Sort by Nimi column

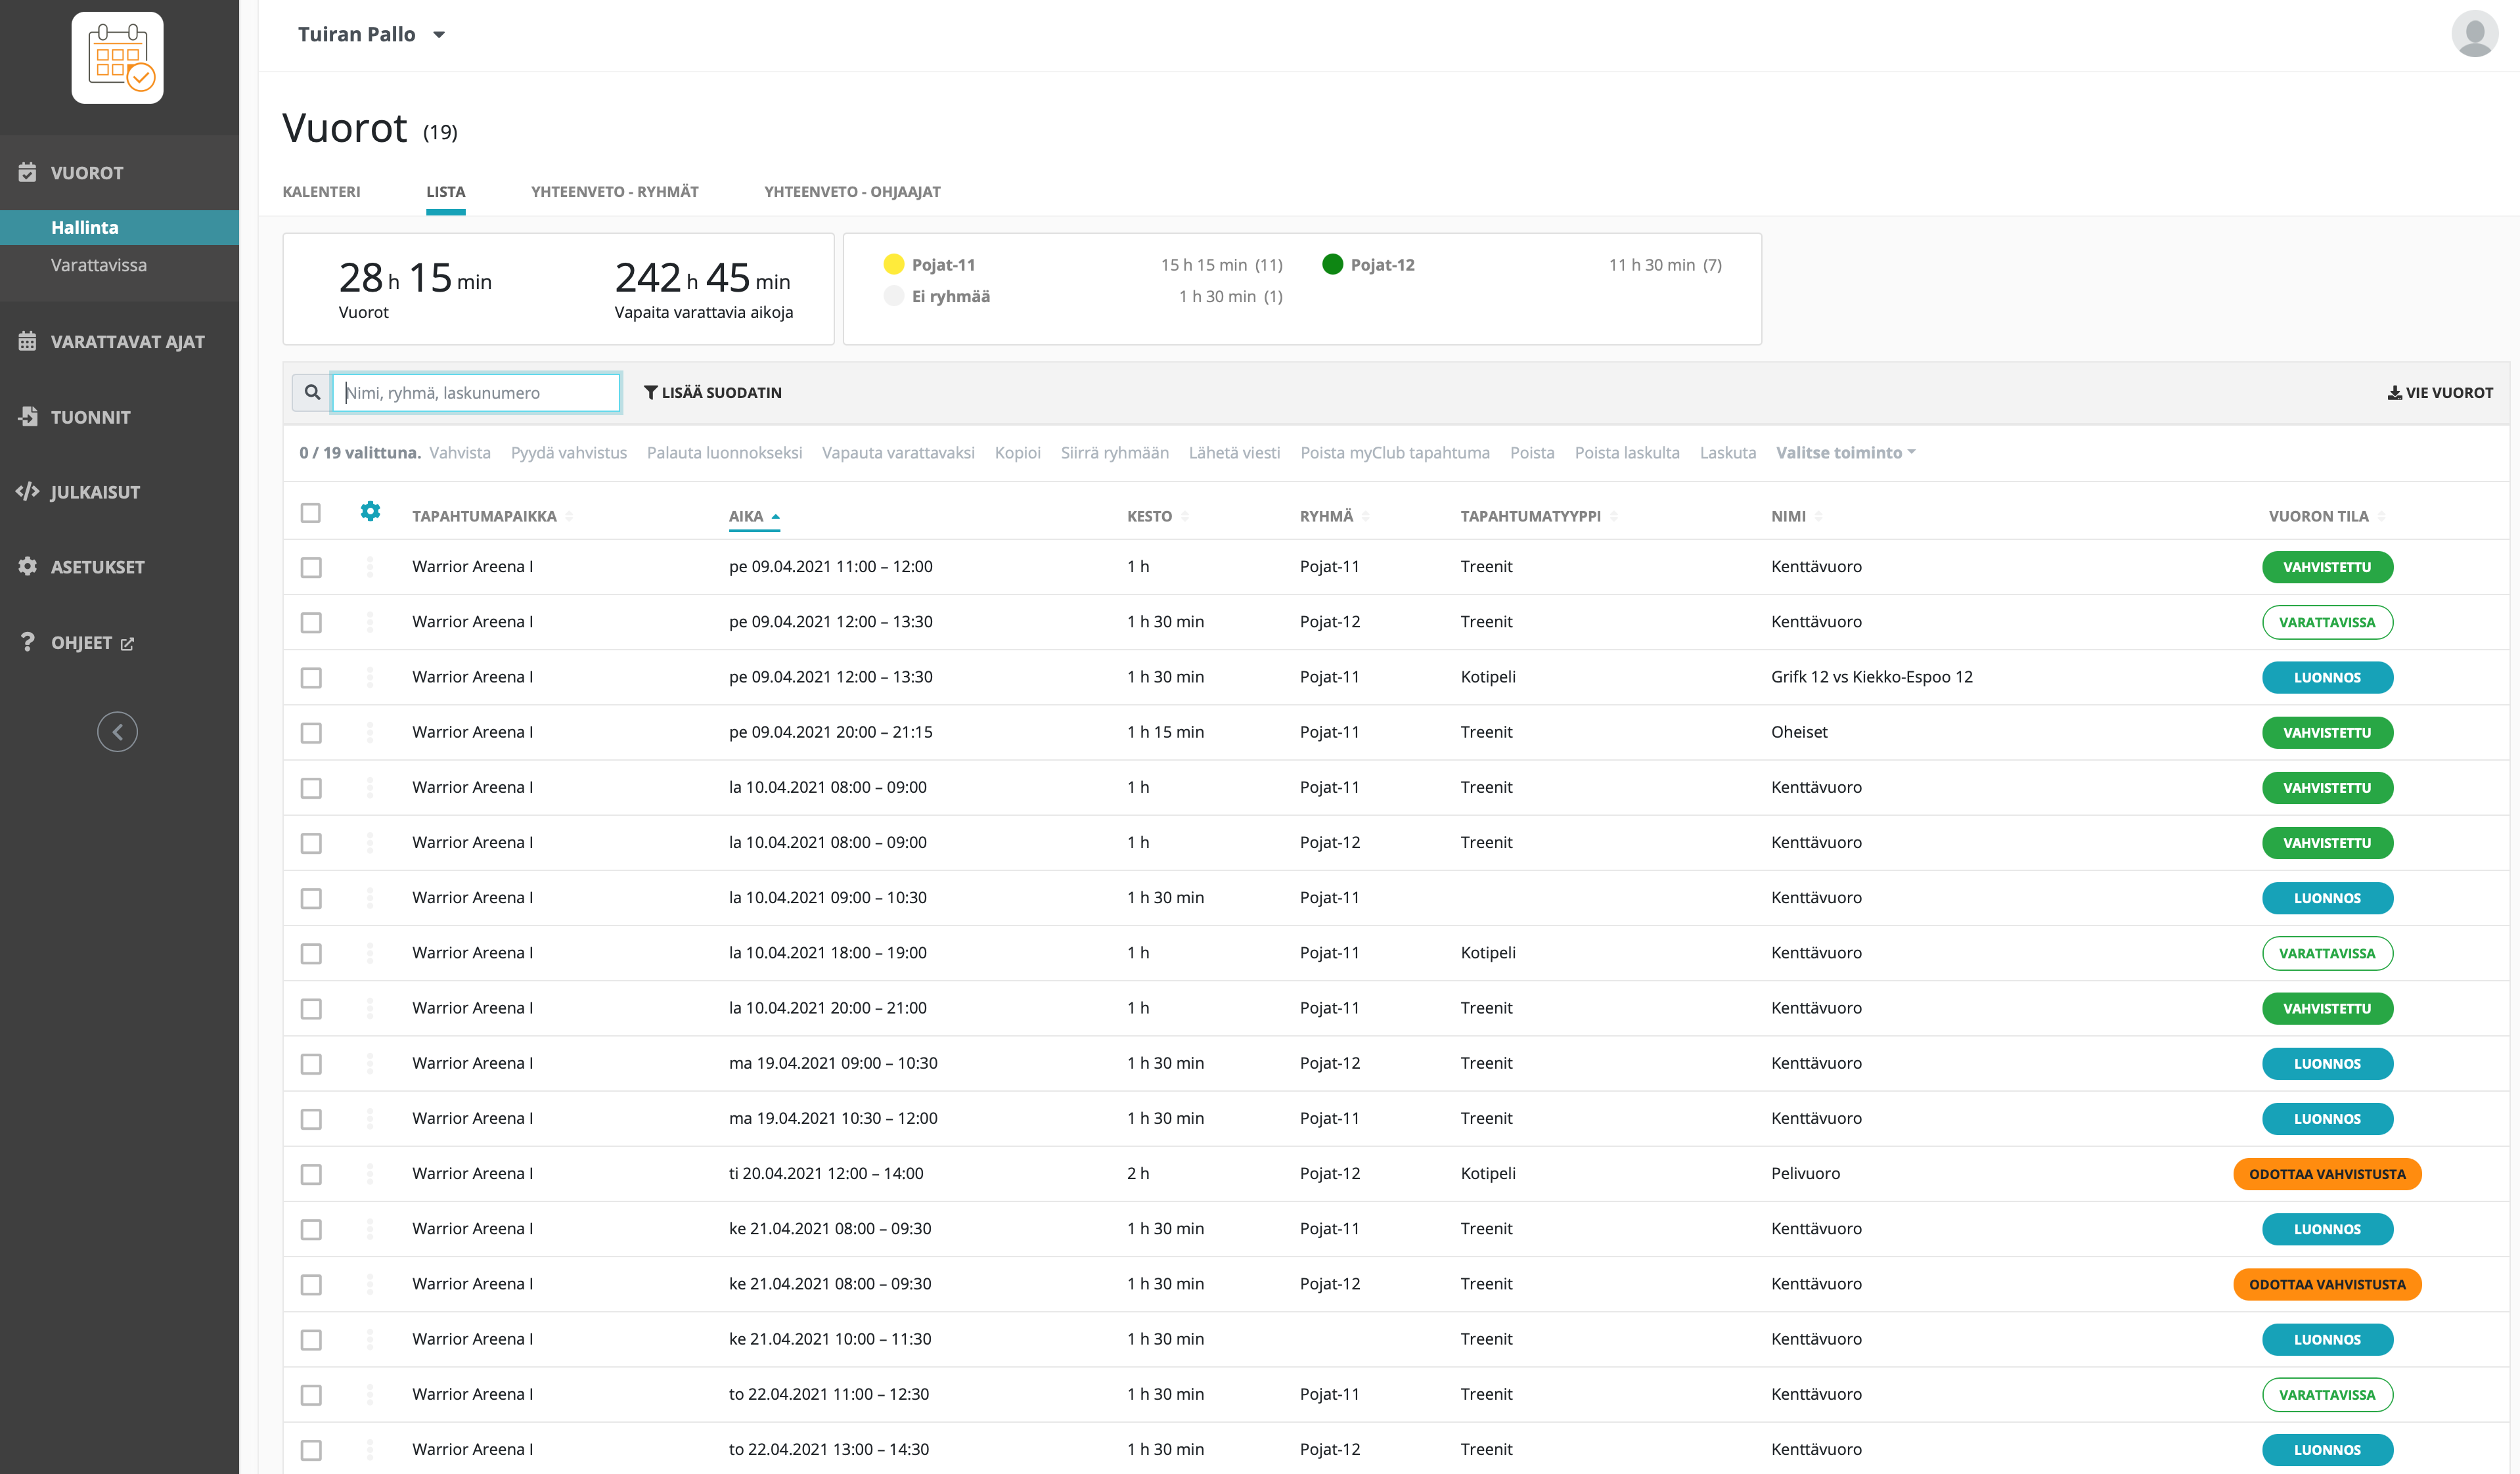click(x=1796, y=516)
